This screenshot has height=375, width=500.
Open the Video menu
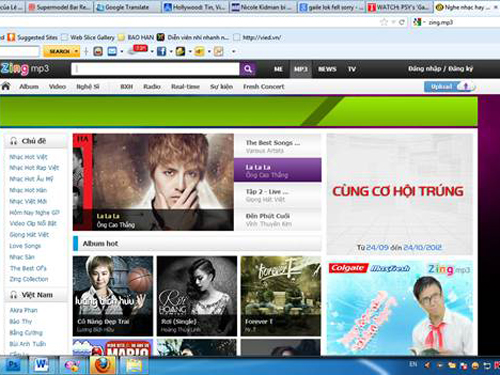57,87
